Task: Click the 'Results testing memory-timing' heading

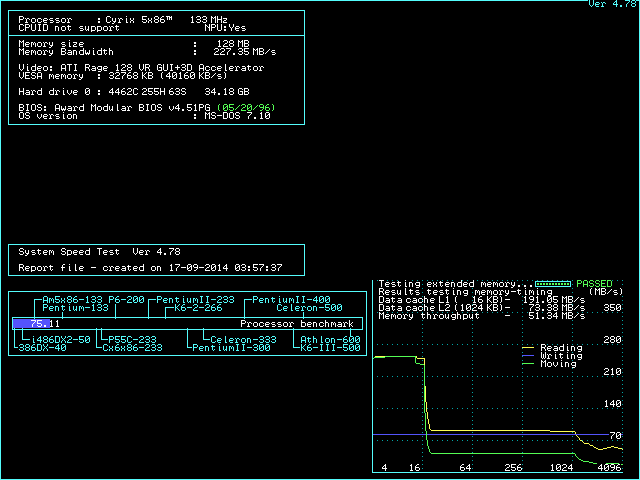Action: [465, 292]
